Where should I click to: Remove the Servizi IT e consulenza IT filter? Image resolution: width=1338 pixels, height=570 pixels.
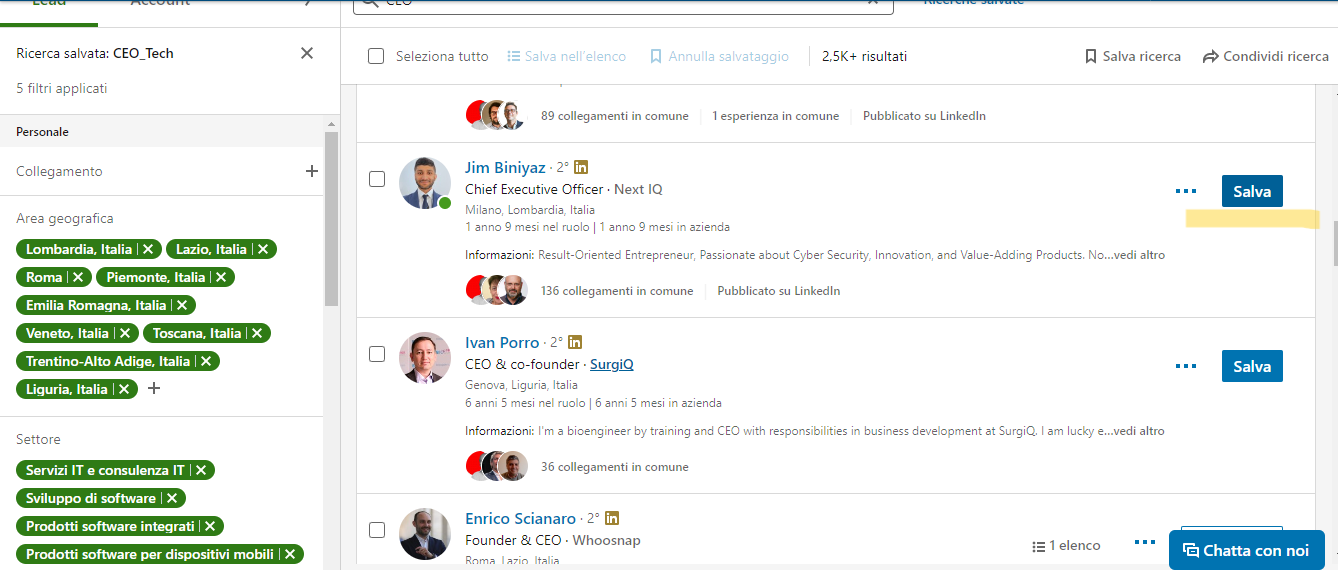pyautogui.click(x=201, y=470)
